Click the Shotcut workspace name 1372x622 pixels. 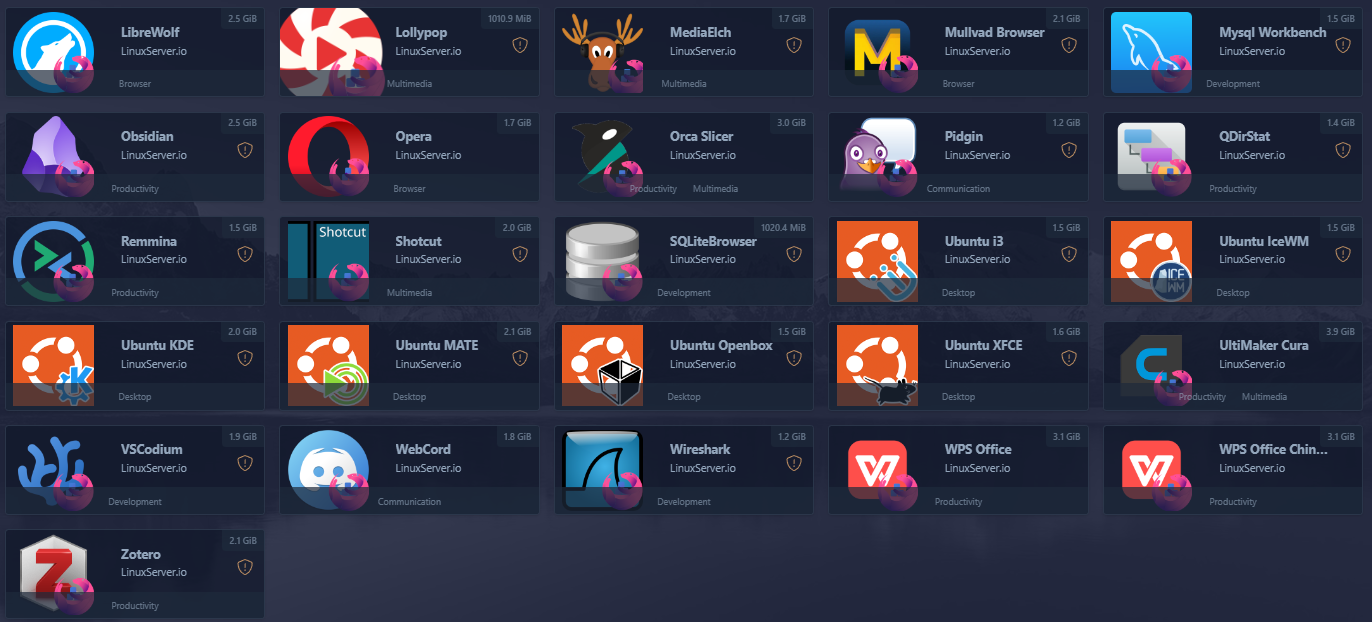[x=418, y=241]
